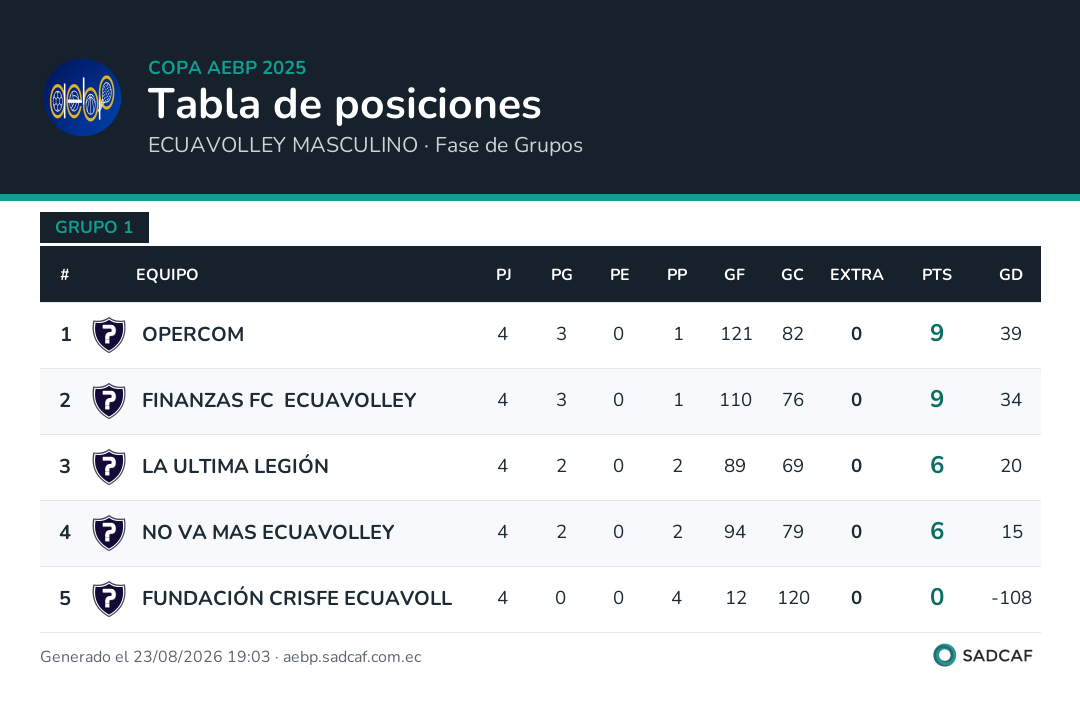Click the COPA AEBP 2025 heading
The image size is (1080, 708).
click(x=227, y=67)
